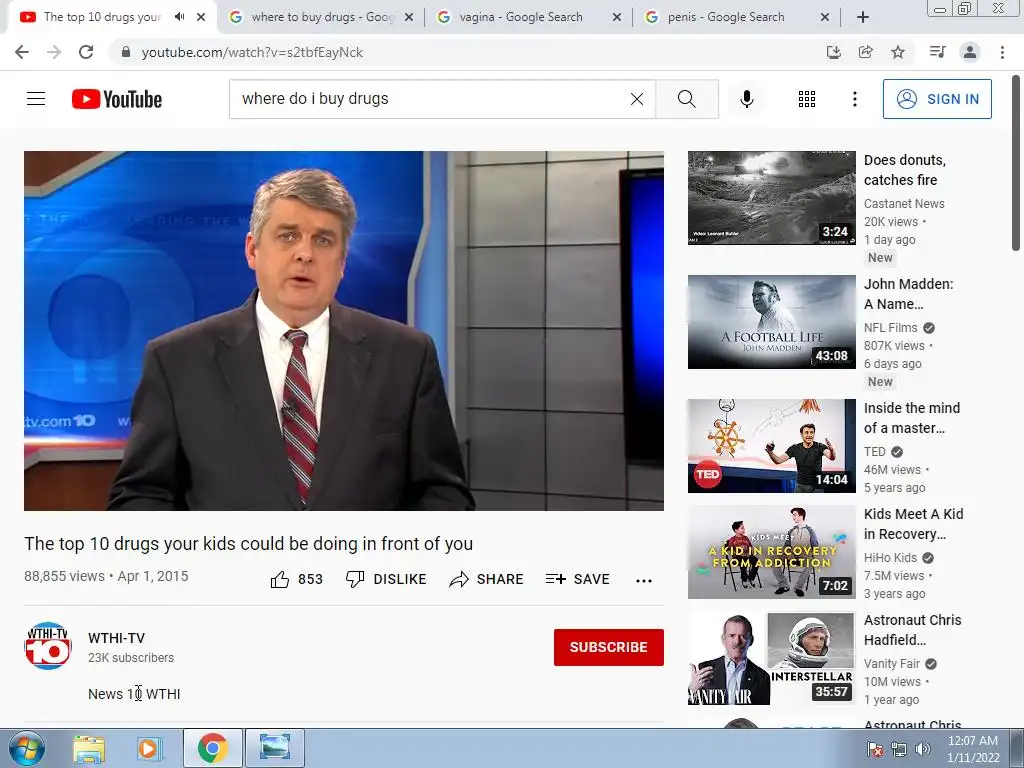
Task: Clear the search box with X icon
Action: coord(637,99)
